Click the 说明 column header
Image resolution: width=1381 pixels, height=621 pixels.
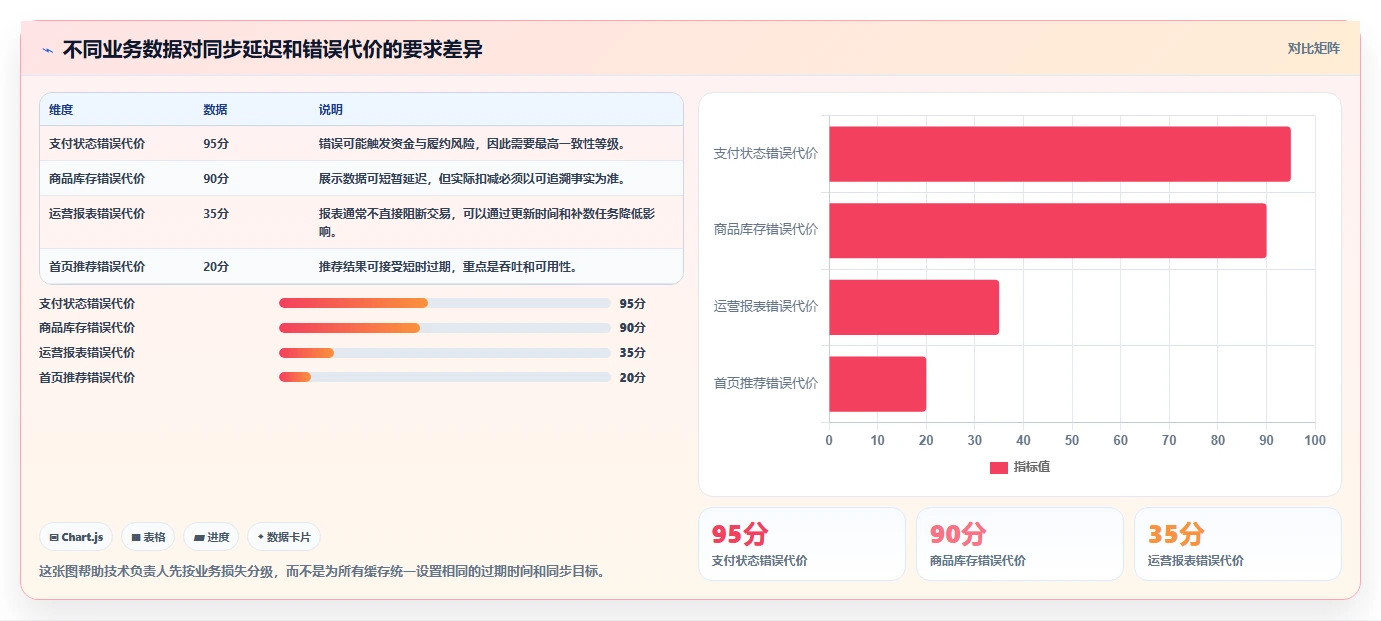331,110
